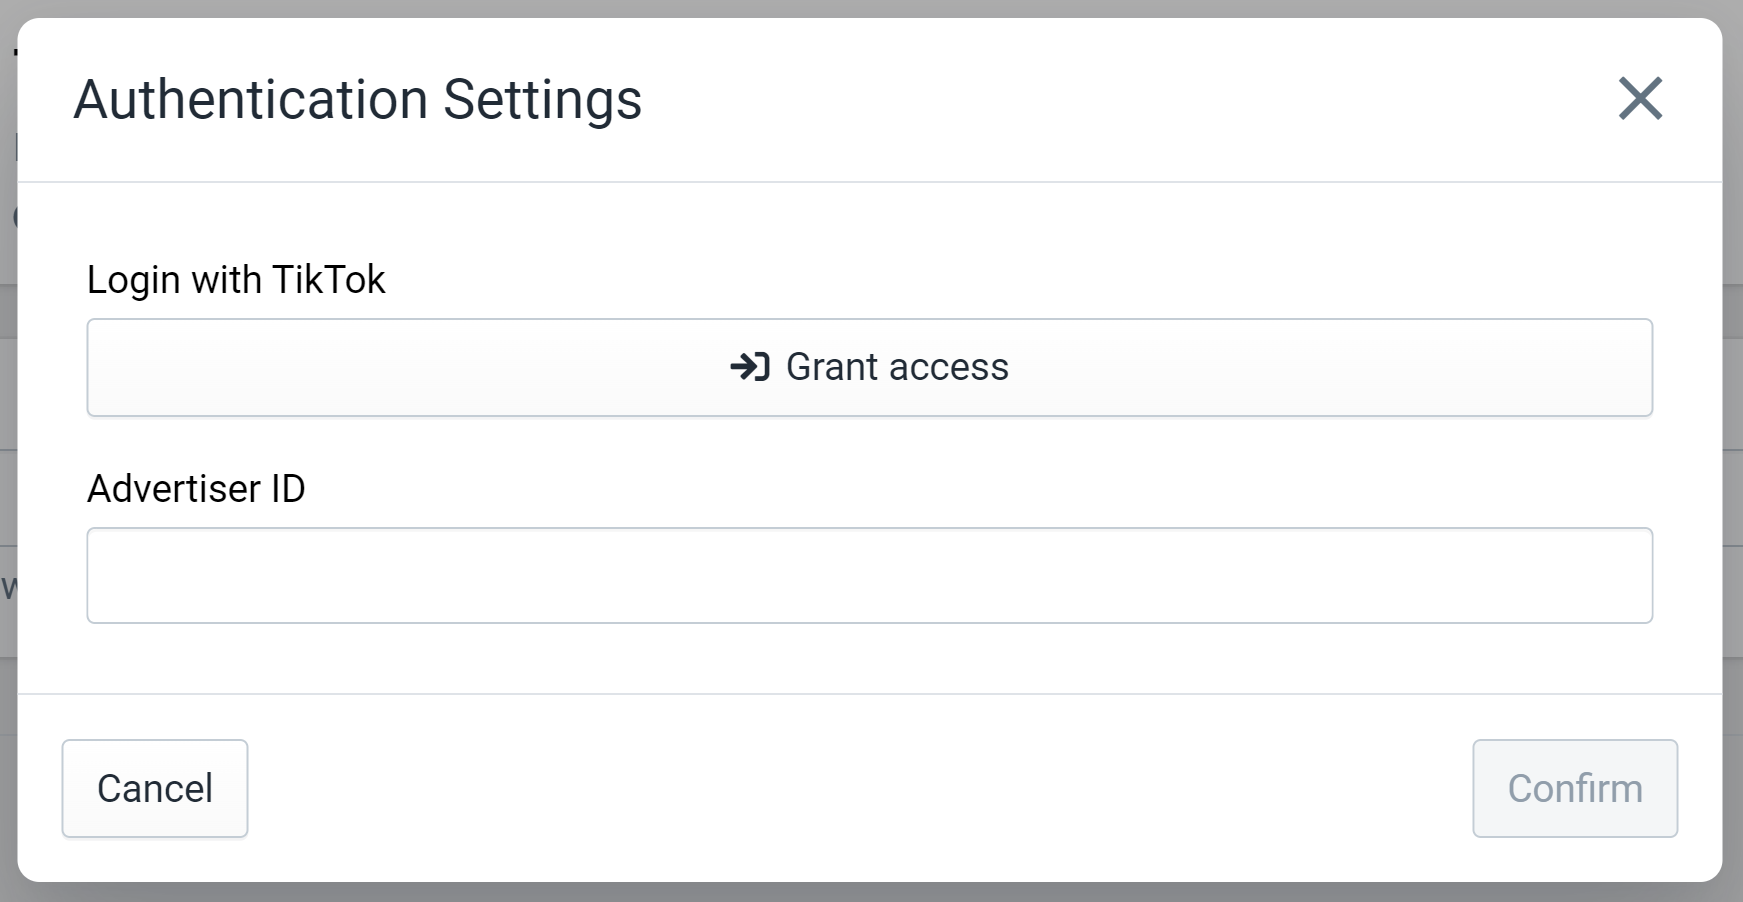Click the words Grant access in the button
This screenshot has height=902, width=1743.
click(x=897, y=367)
